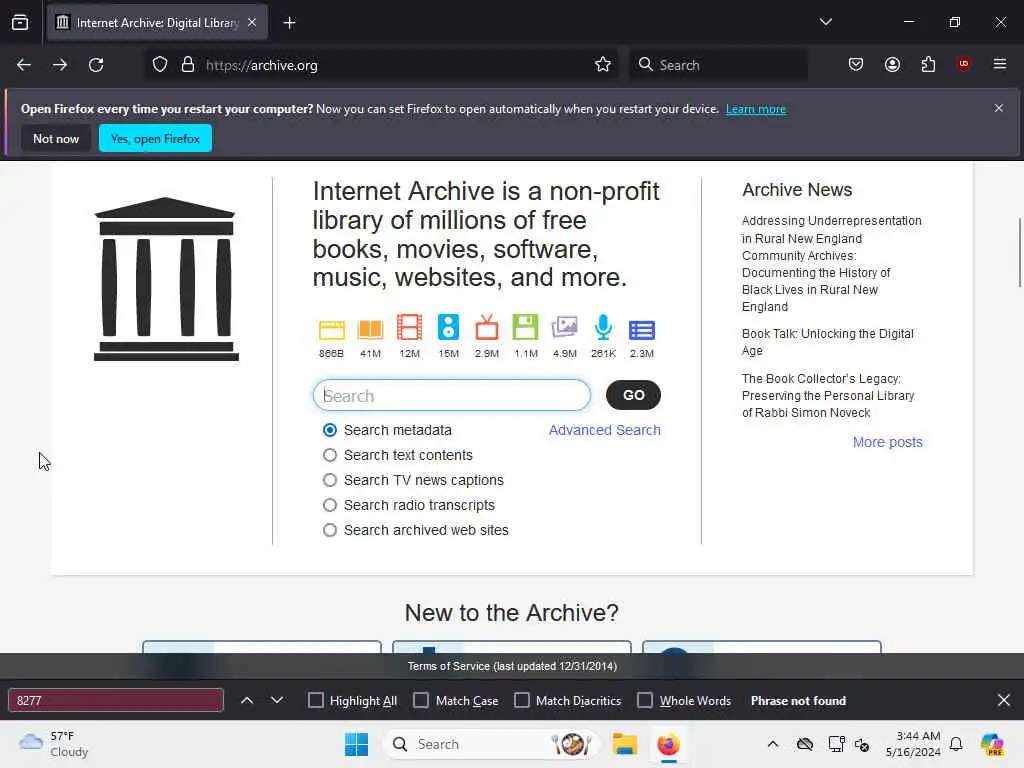The image size is (1024, 768).
Task: Open the Pocket save icon
Action: click(x=856, y=65)
